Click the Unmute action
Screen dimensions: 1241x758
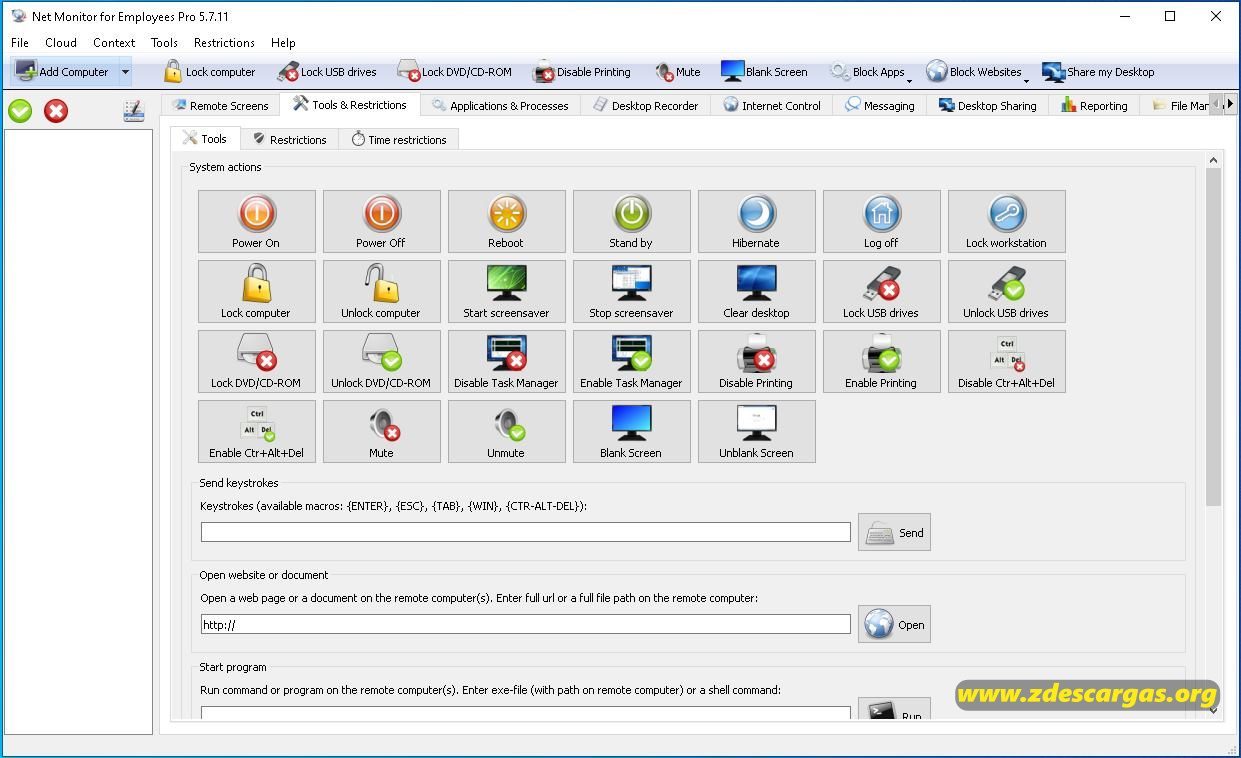coord(506,431)
